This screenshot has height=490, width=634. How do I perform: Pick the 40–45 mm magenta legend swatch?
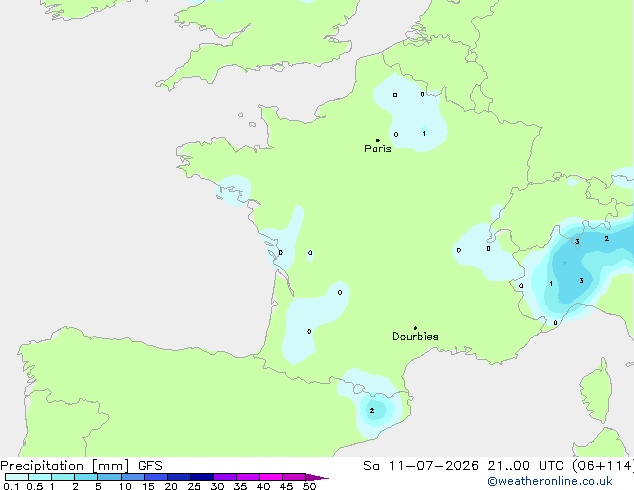(x=271, y=477)
